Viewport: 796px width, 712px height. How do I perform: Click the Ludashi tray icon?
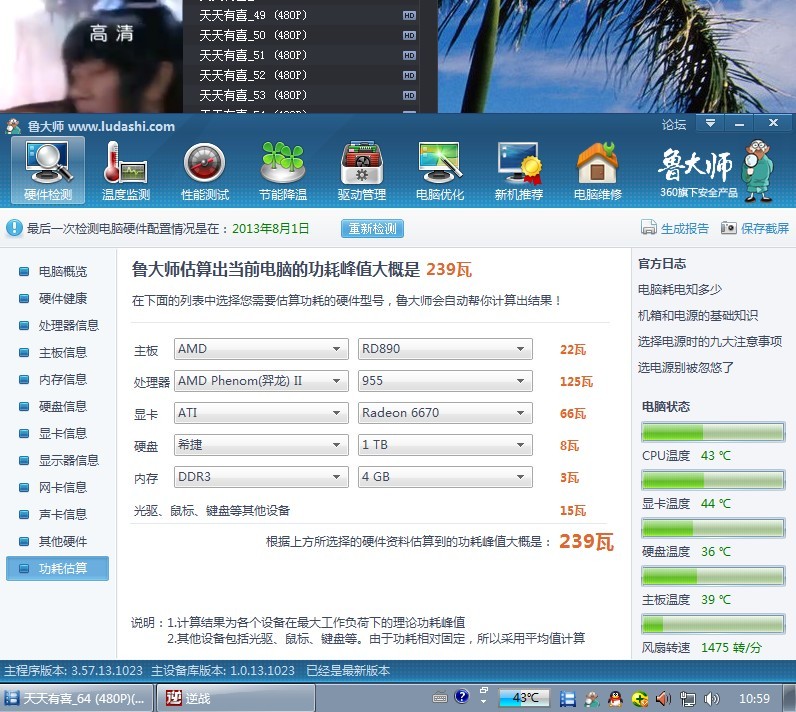tap(591, 699)
